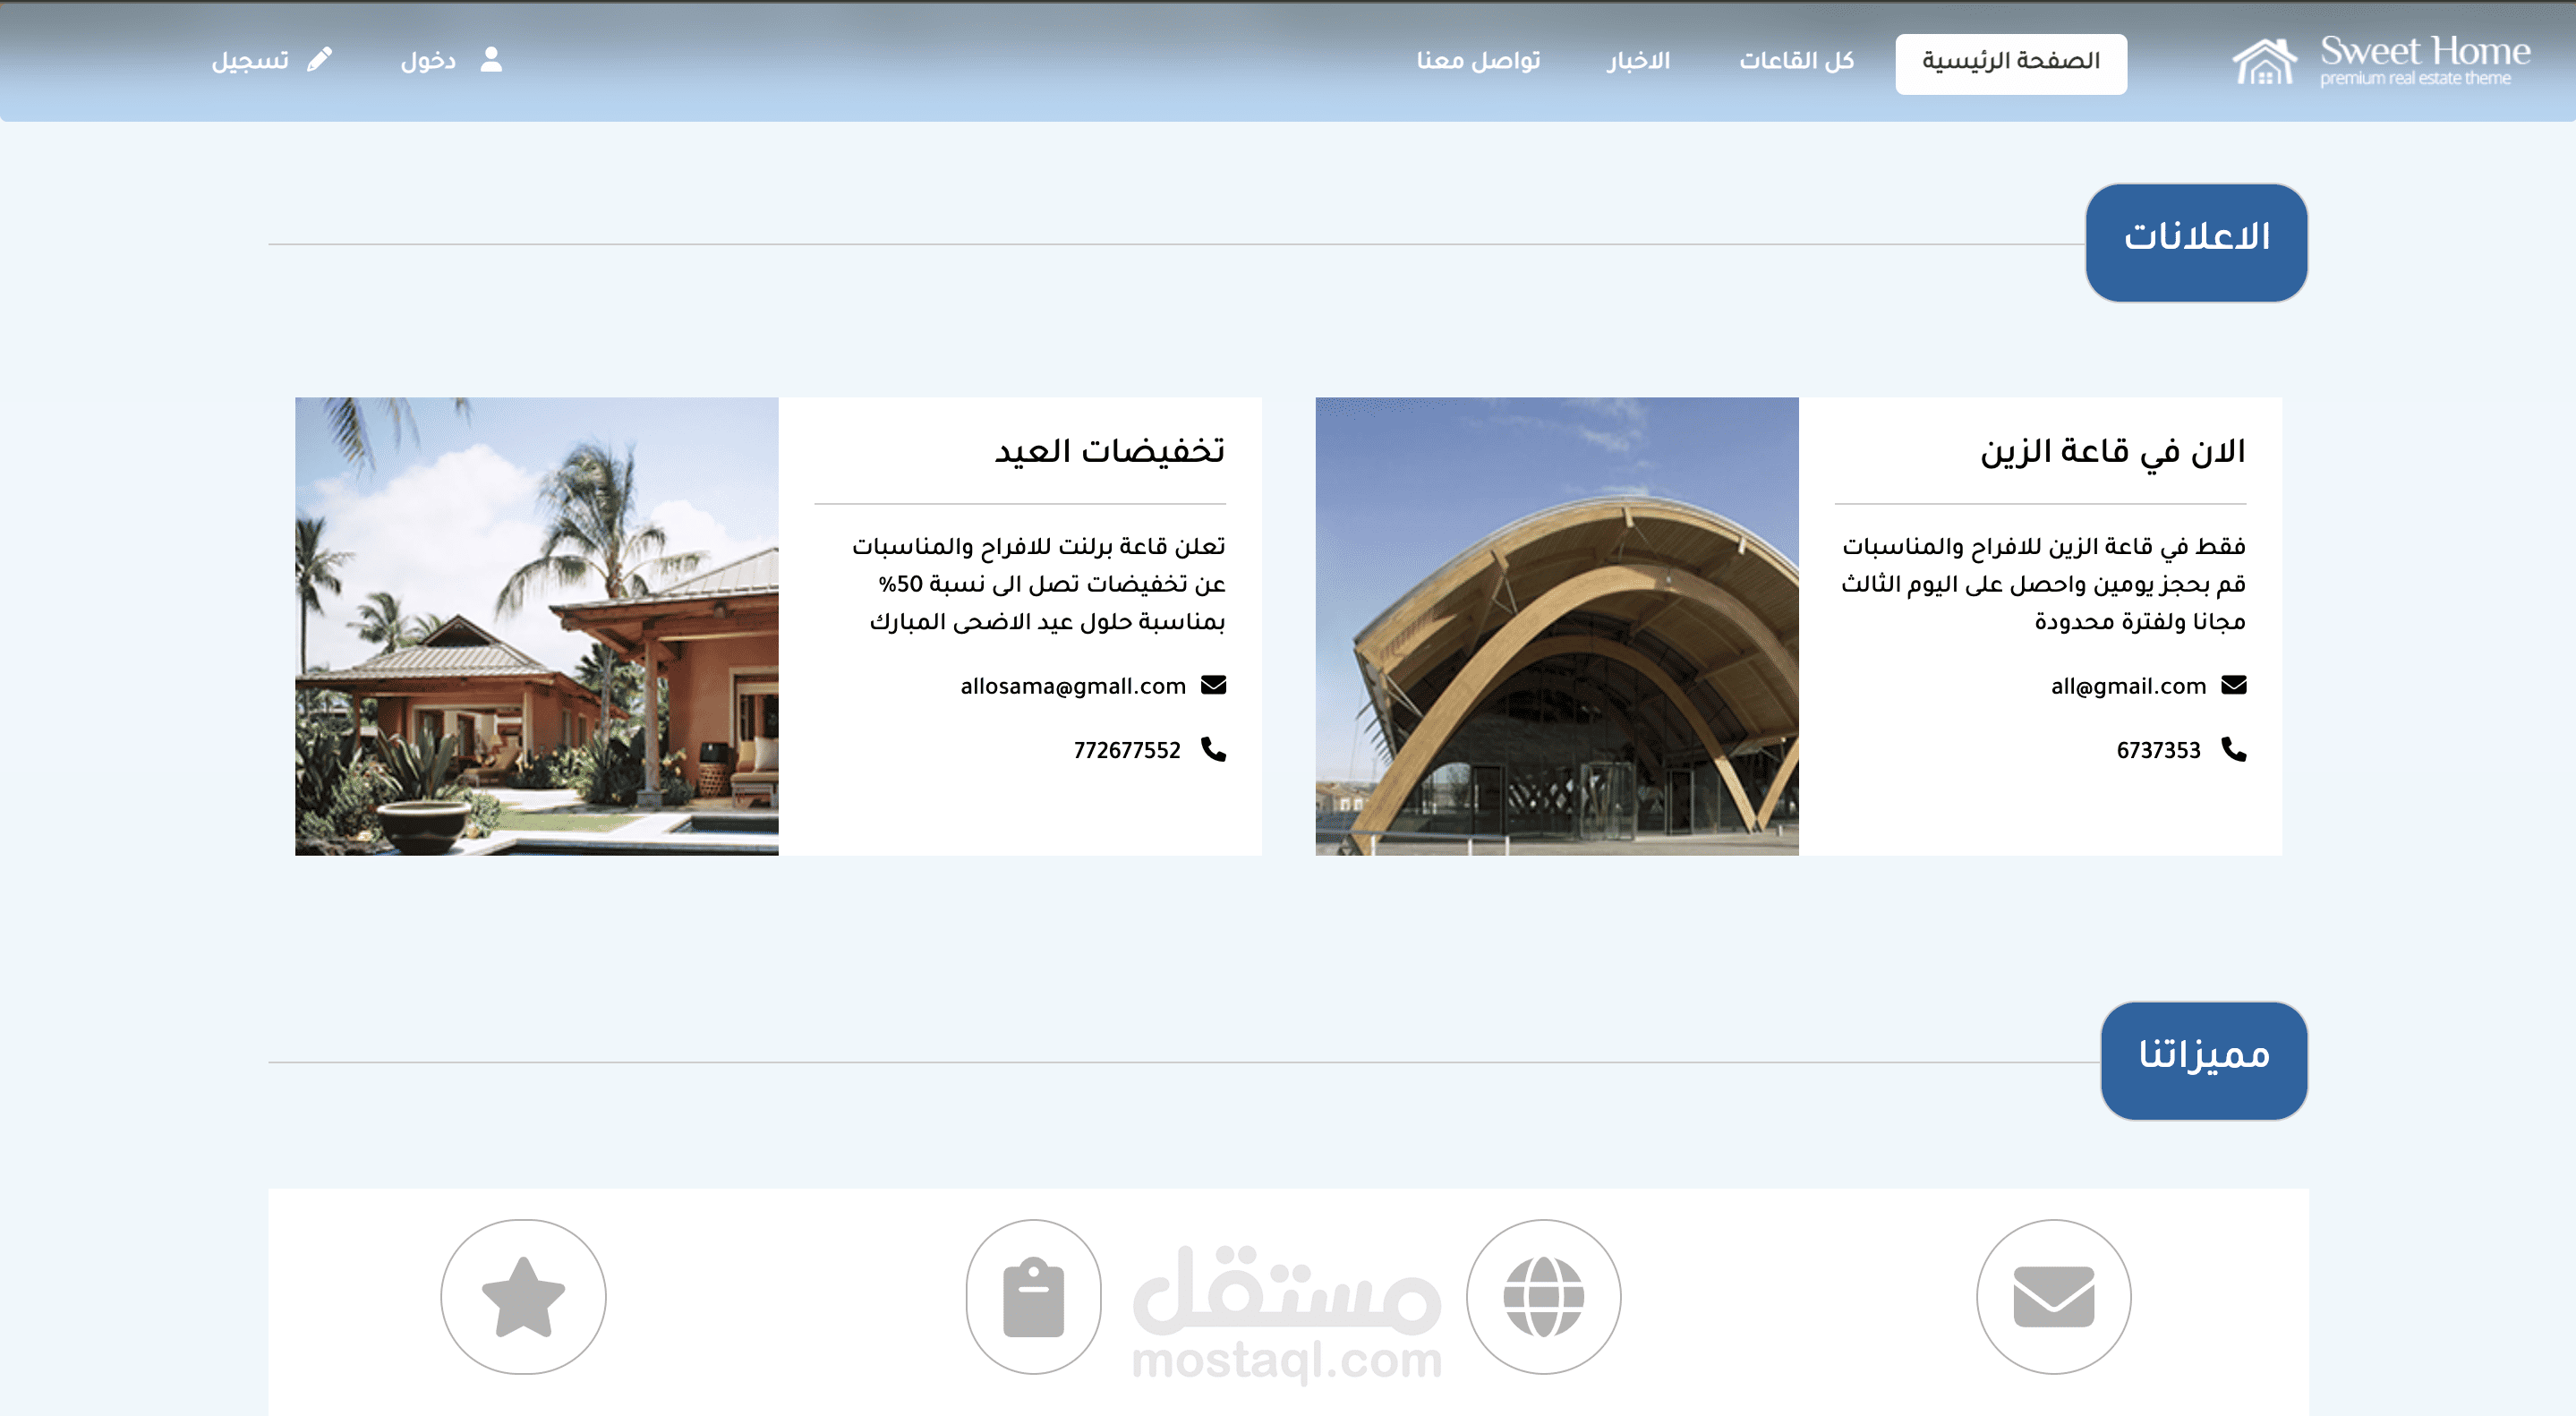
Task: Select the مميزاتنا section heading button
Action: tap(2204, 1060)
